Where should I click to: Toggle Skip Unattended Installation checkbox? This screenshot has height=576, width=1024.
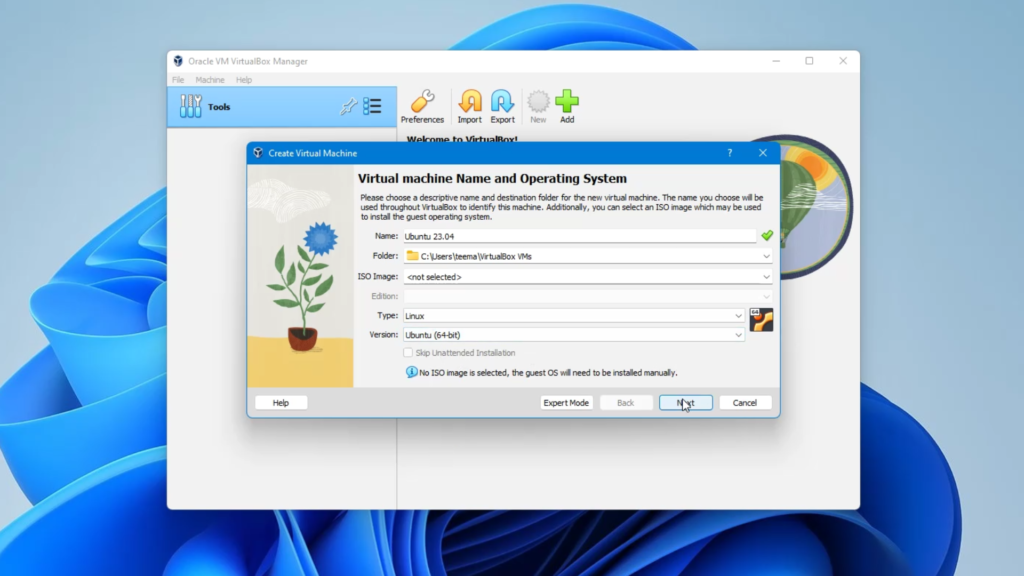[x=408, y=353]
